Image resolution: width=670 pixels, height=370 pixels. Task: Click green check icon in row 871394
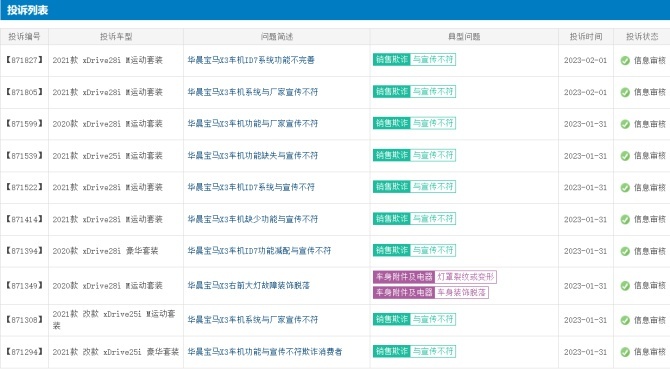[x=625, y=251]
